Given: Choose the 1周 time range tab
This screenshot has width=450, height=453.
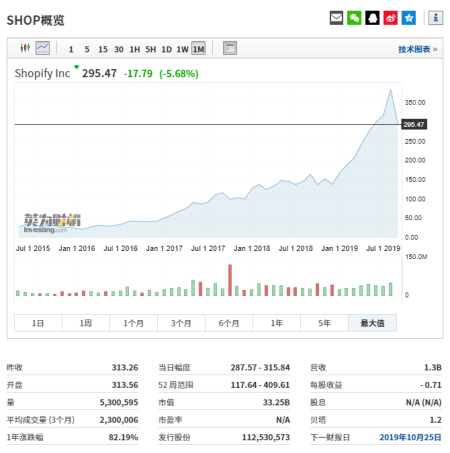Looking at the screenshot, I should tap(86, 323).
